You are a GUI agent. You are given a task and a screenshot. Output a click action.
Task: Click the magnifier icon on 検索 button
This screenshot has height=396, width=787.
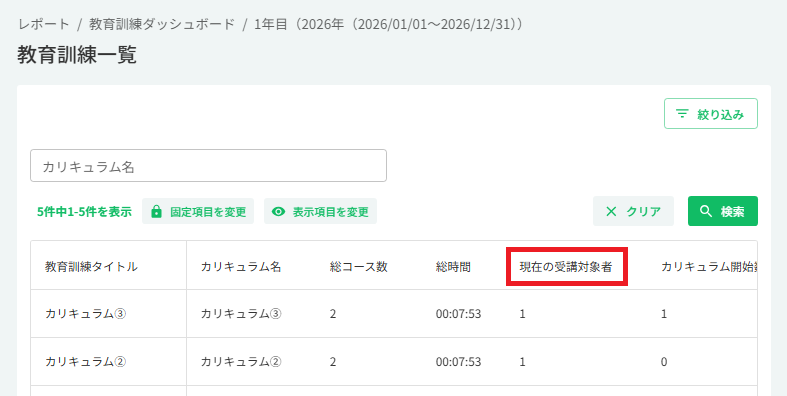pos(706,211)
